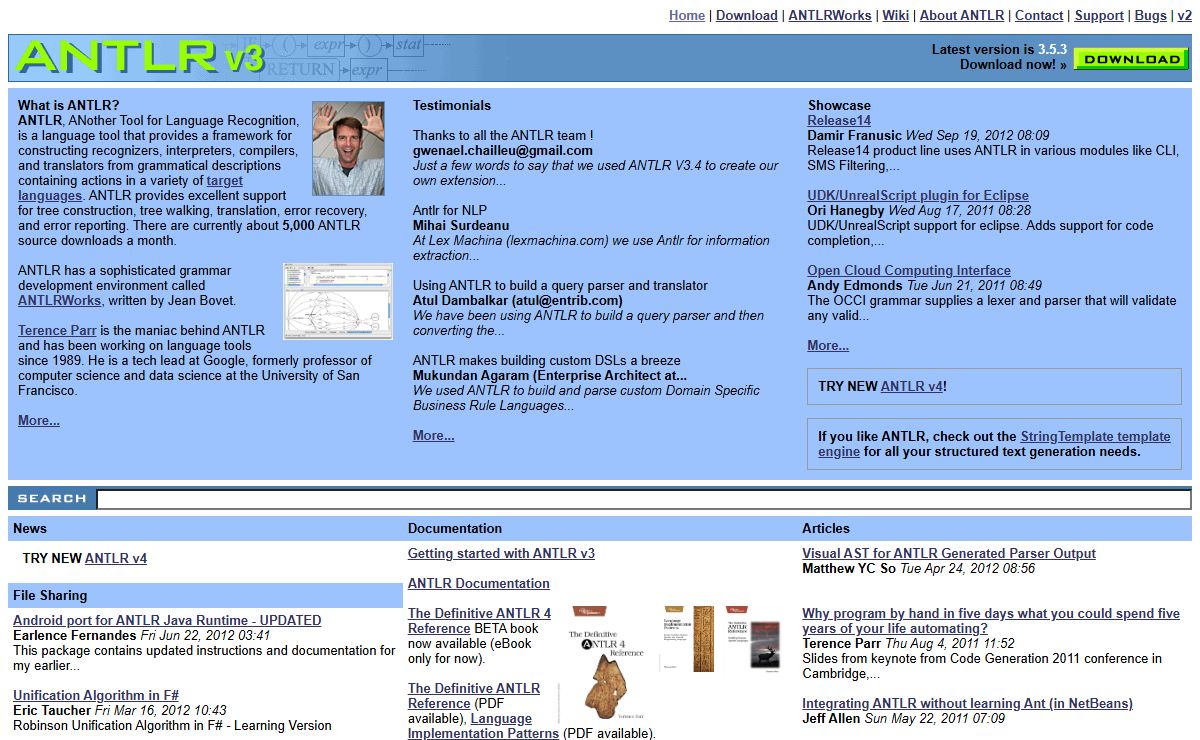
Task: Click the v2 link in top navigation
Action: coord(1185,15)
